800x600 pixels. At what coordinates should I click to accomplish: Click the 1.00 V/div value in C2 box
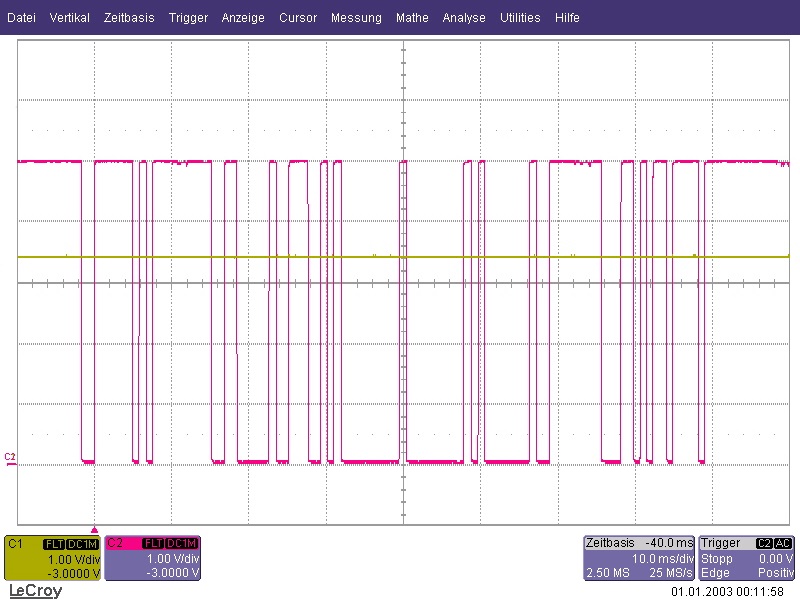pos(173,559)
